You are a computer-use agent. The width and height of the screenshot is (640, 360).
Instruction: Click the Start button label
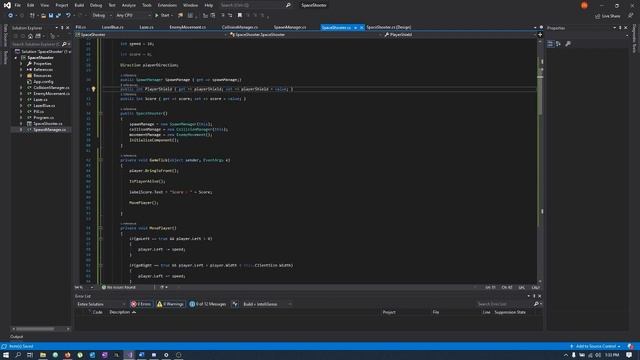pos(165,16)
